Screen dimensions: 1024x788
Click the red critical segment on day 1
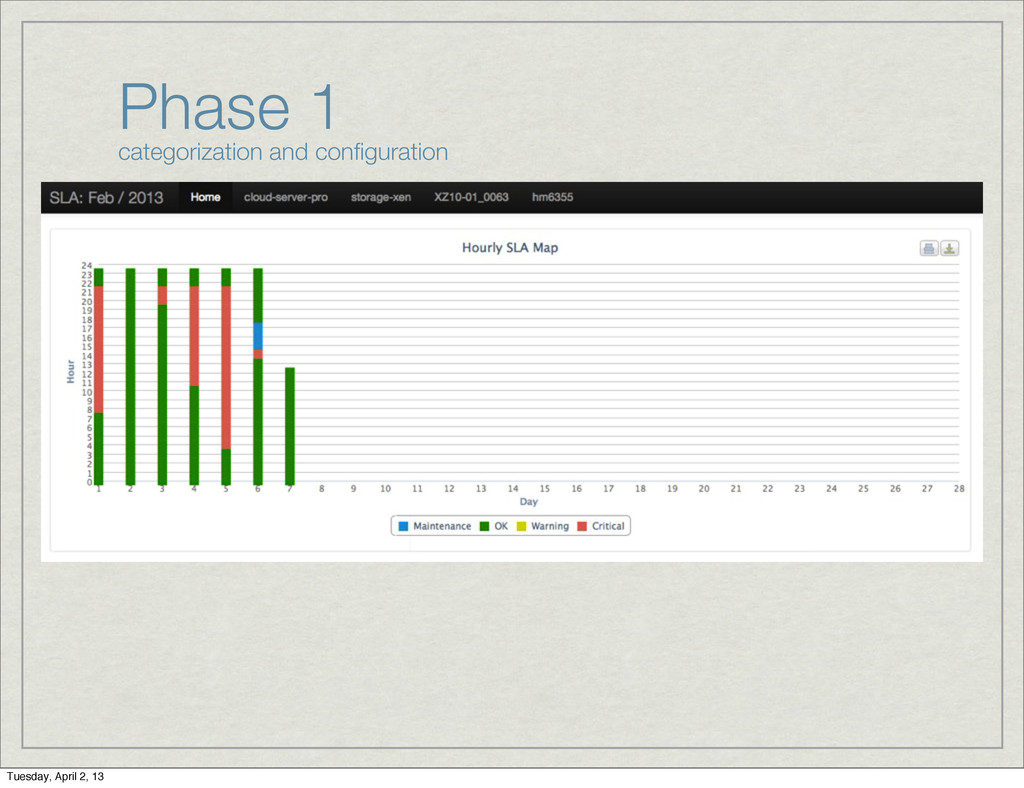point(99,349)
